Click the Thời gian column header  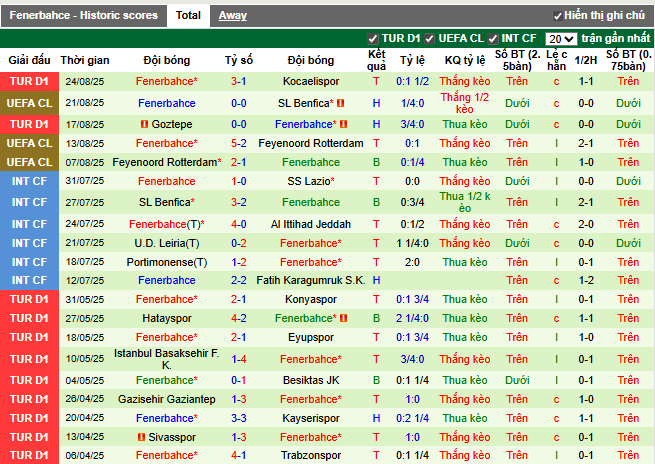coord(85,60)
